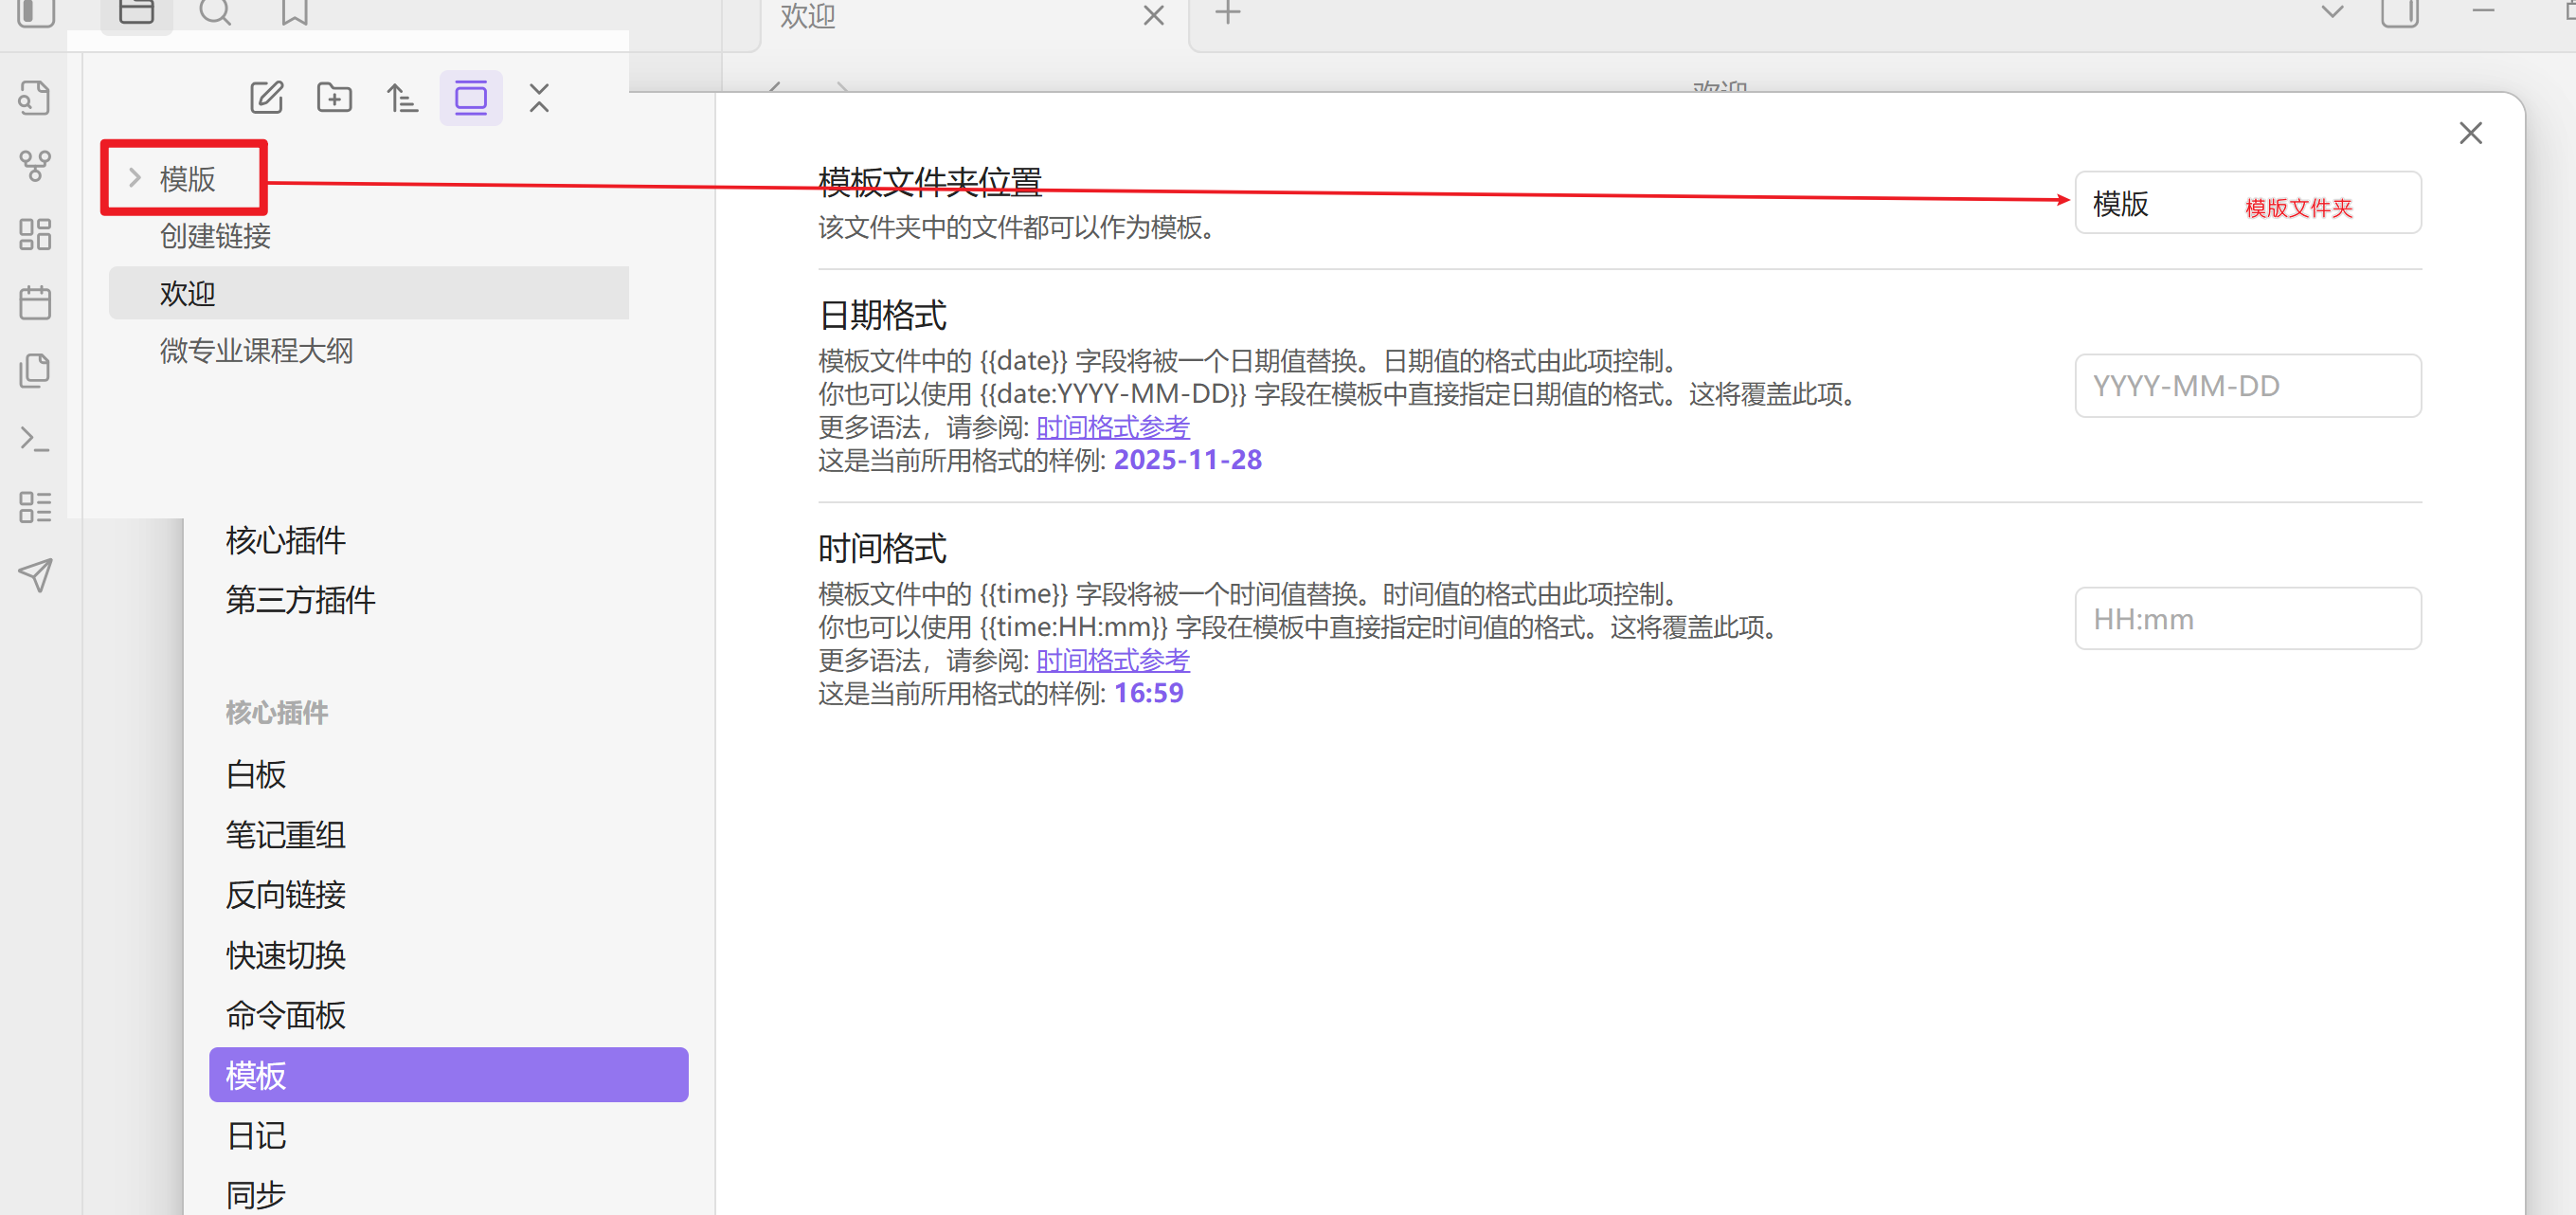Open 时间格式参考 link under 日期格式
The width and height of the screenshot is (2576, 1215).
(x=1112, y=427)
